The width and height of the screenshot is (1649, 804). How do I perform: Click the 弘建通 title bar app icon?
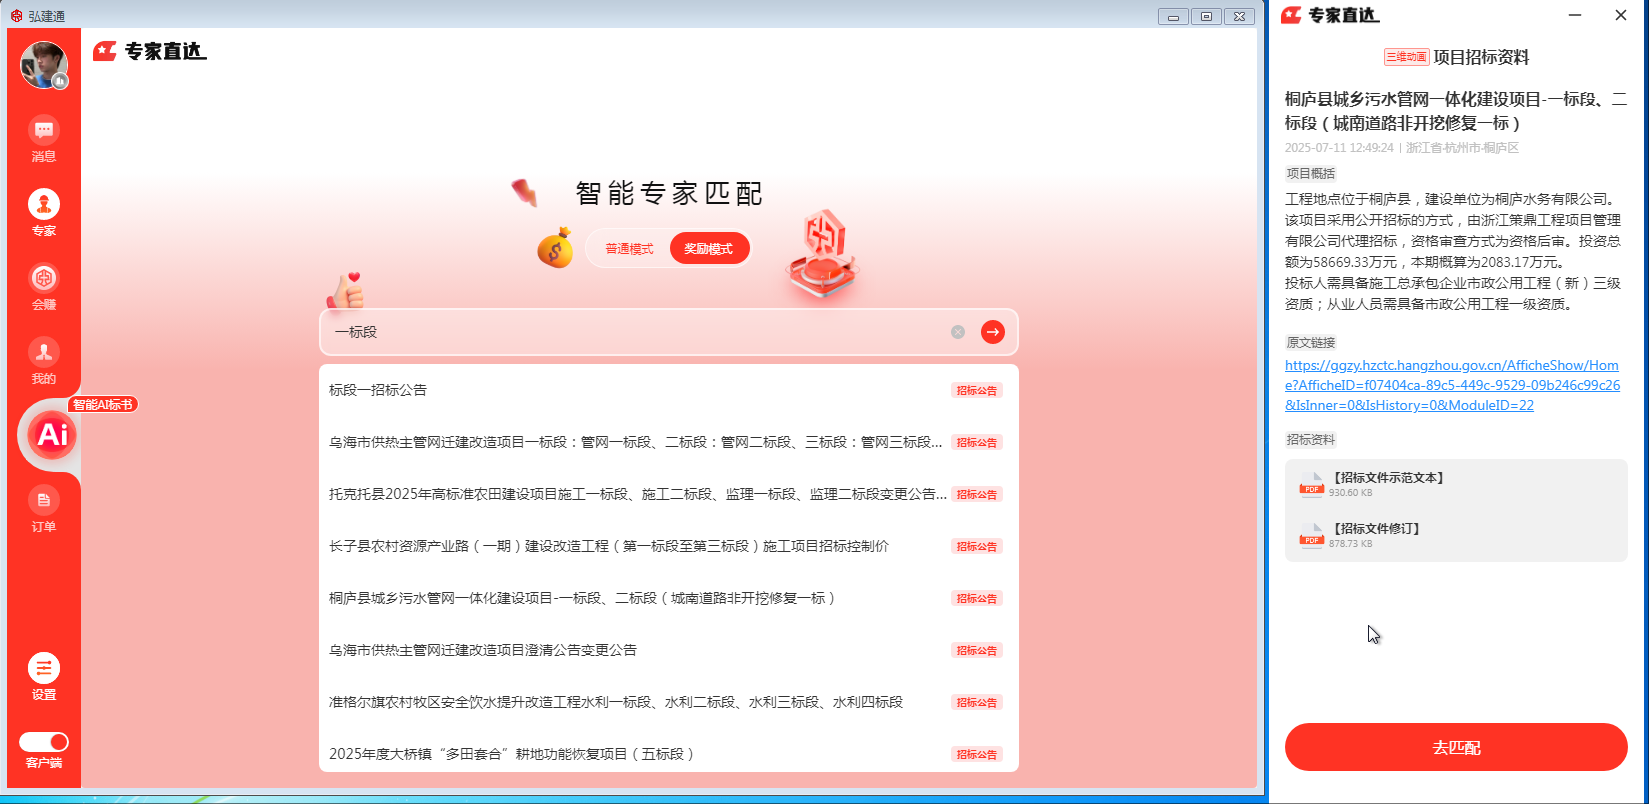[x=16, y=16]
